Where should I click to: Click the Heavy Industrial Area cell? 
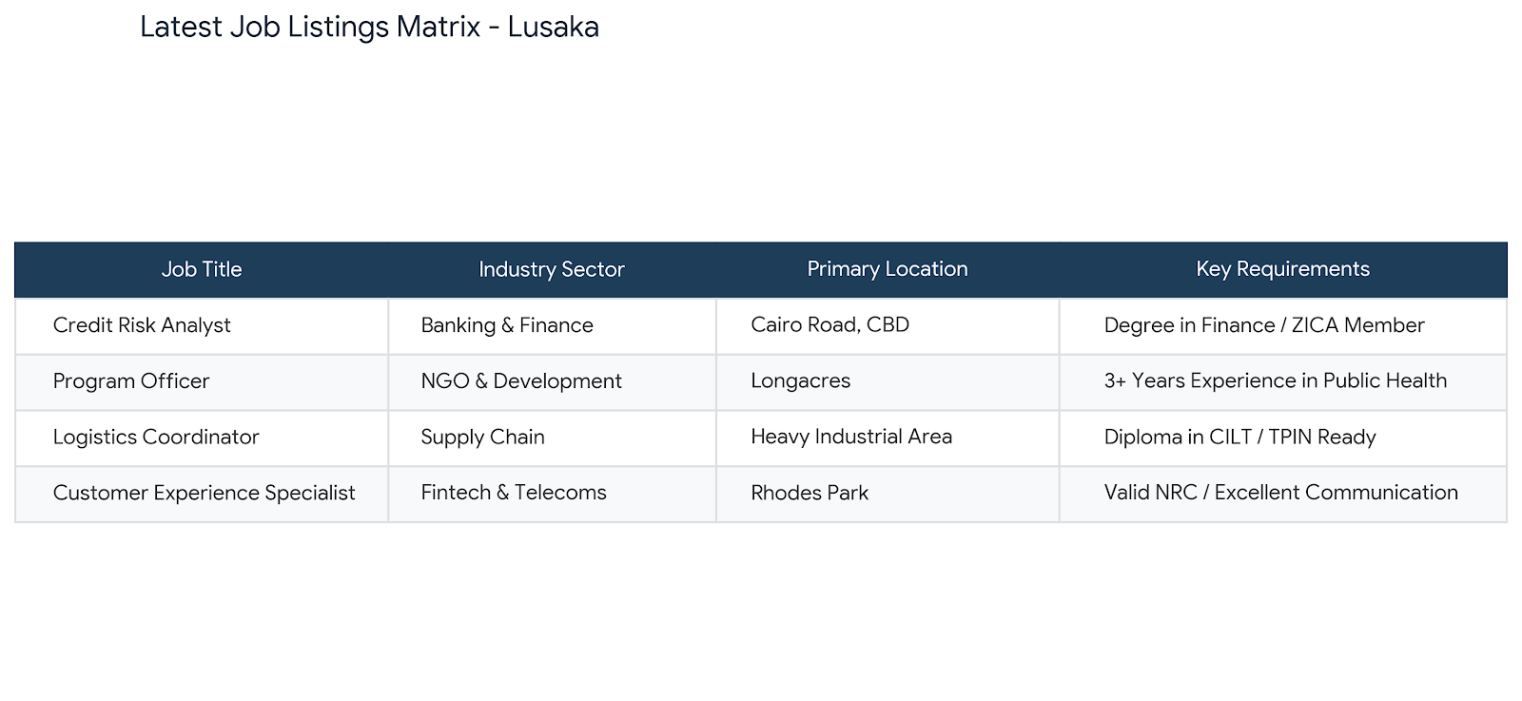click(x=888, y=438)
